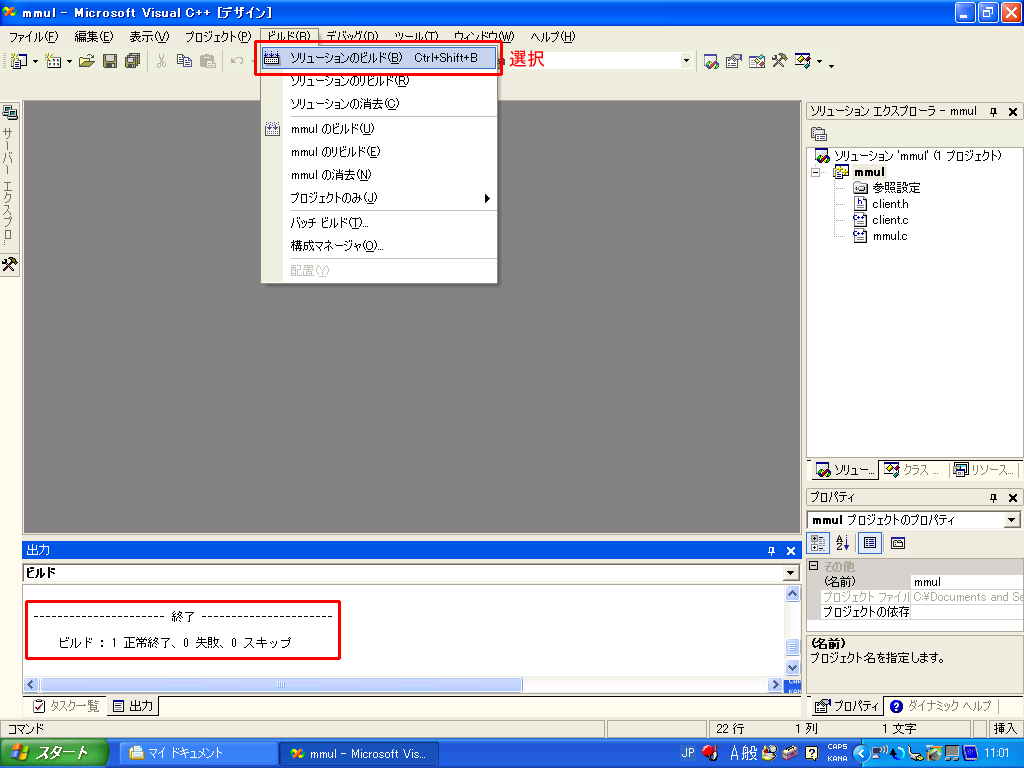Image resolution: width=1024 pixels, height=768 pixels.
Task: Click the Save floppy disk icon
Action: click(x=110, y=61)
